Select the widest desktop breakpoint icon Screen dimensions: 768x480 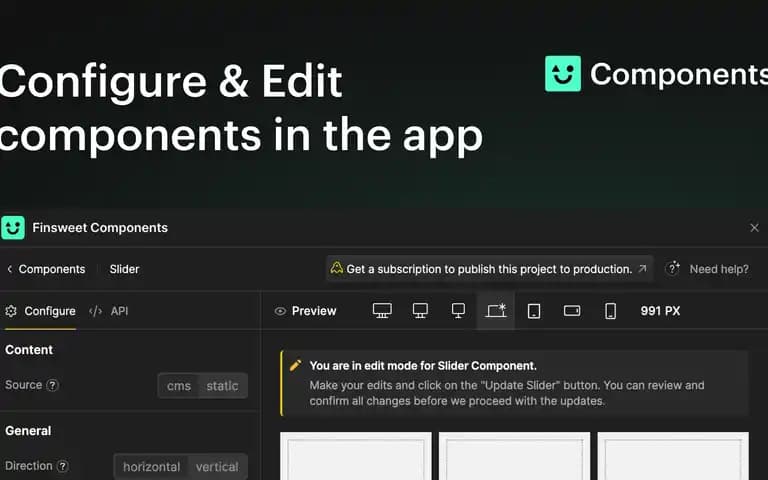pos(382,311)
